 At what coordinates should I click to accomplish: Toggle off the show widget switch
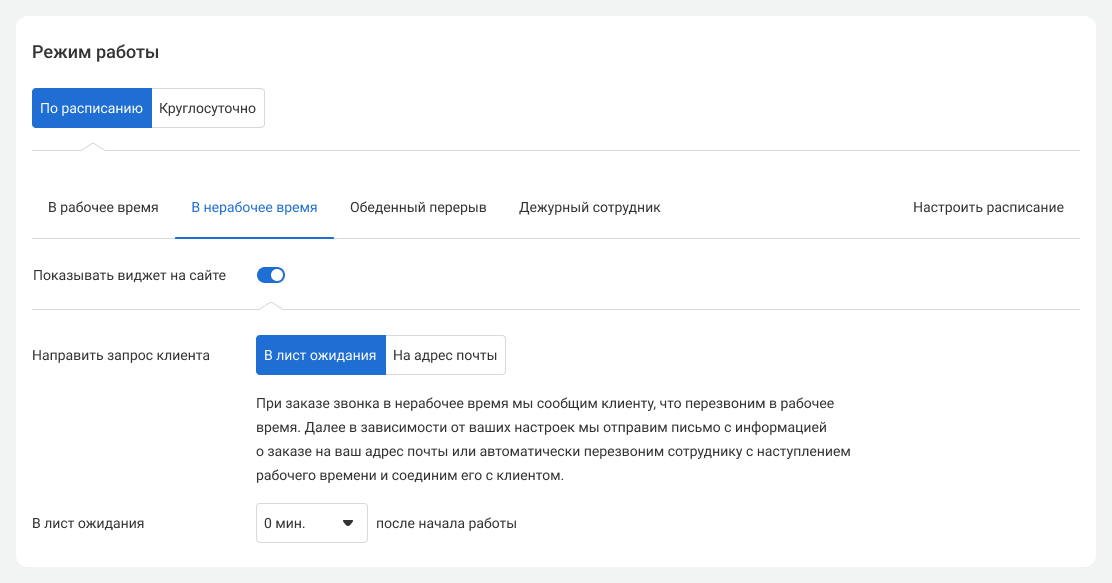click(x=271, y=275)
